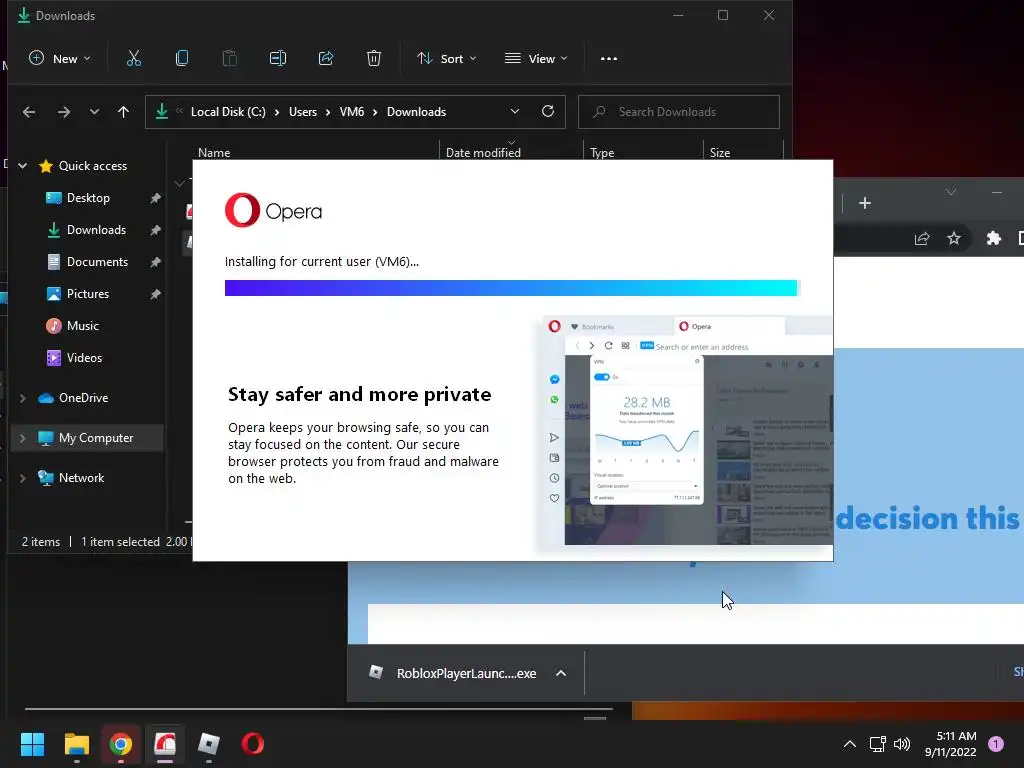Viewport: 1024px width, 768px height.
Task: Sort by Type column header
Action: point(602,152)
